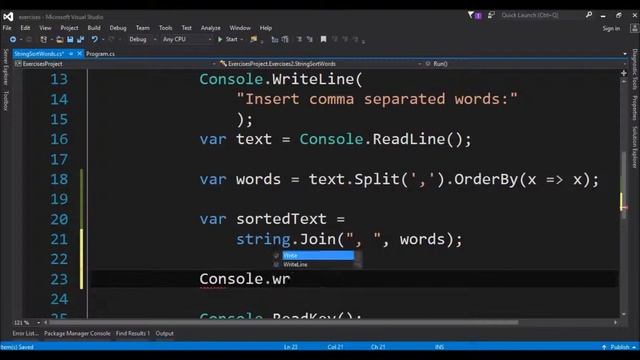Open the Find Results 1 tab
Image resolution: width=640 pixels, height=360 pixels.
point(133,333)
